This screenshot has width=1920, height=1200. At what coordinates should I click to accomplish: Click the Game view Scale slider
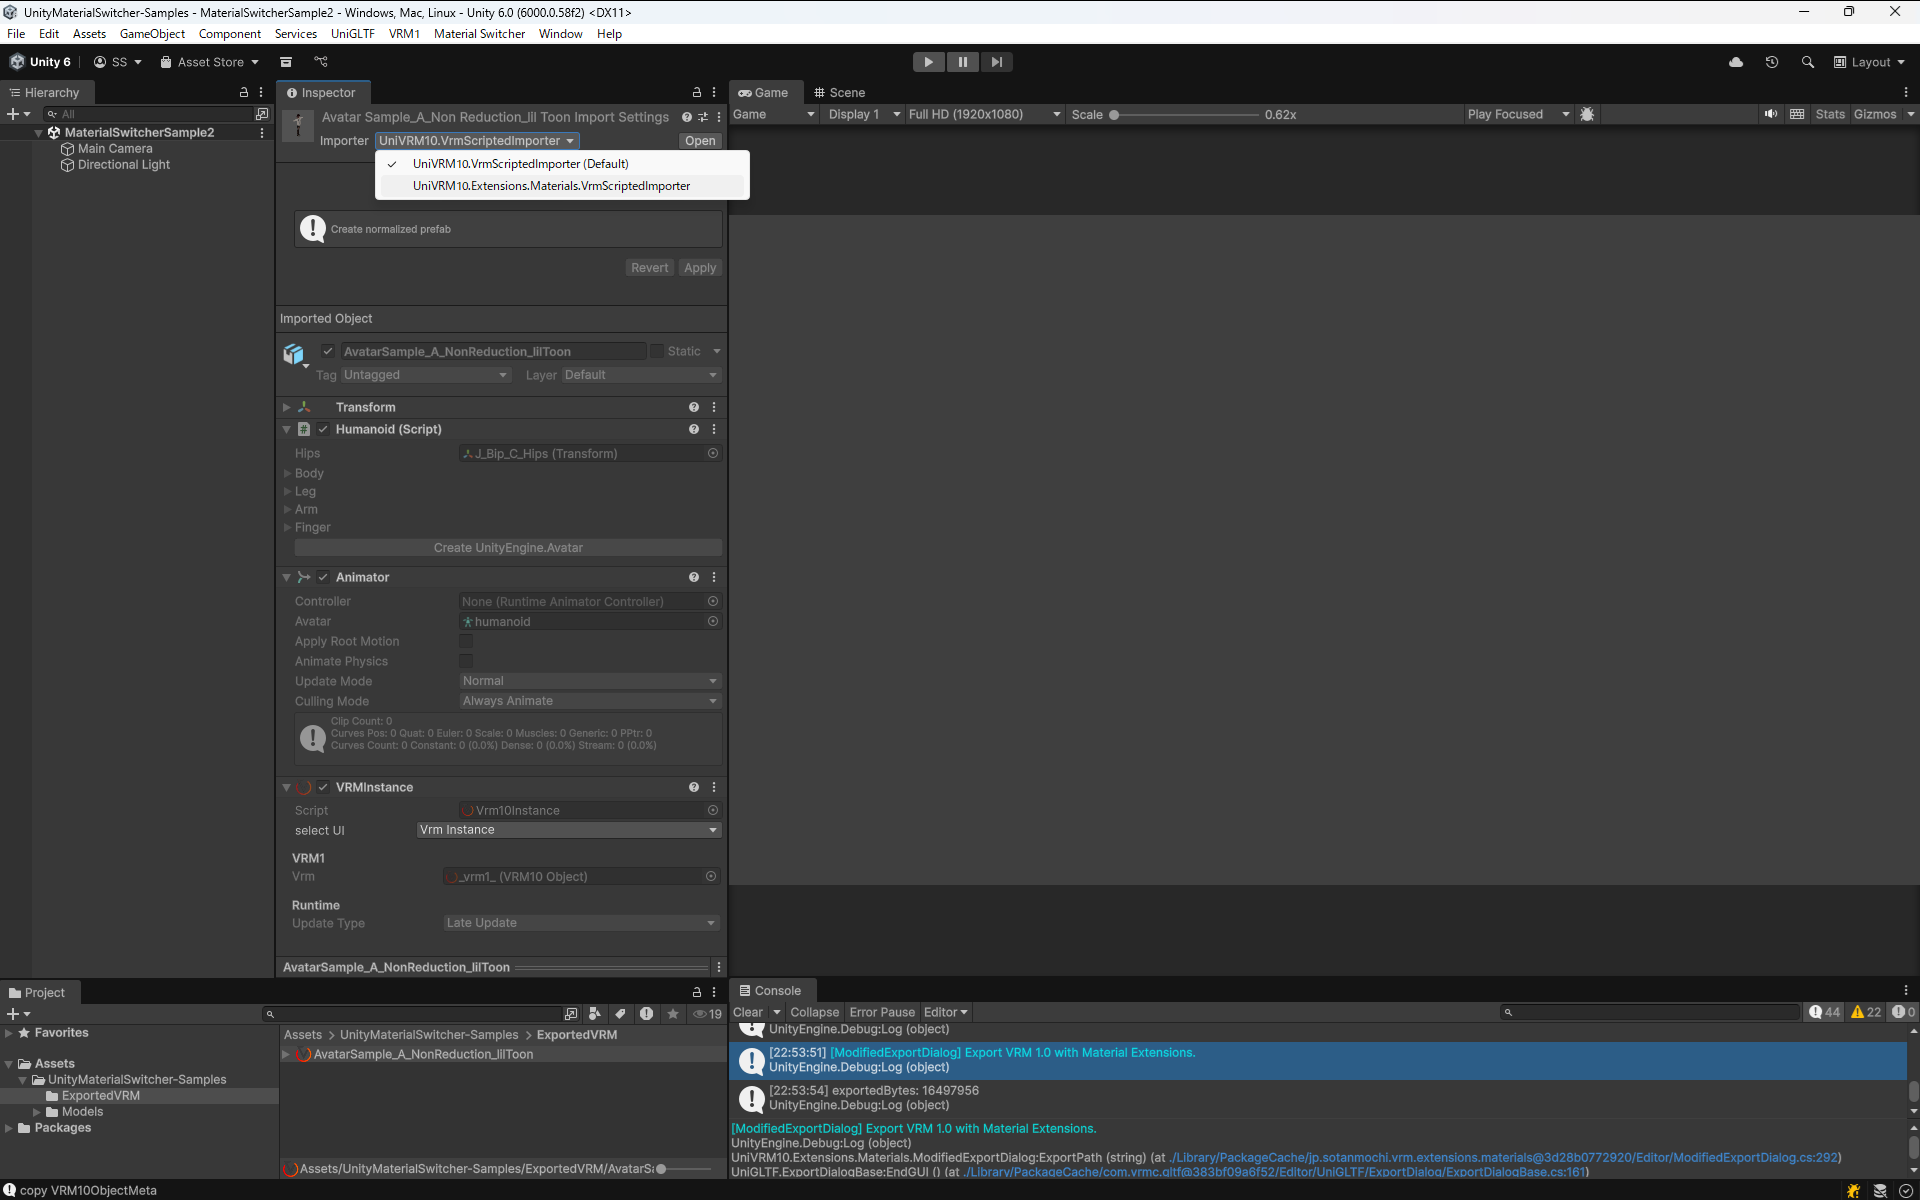(x=1185, y=115)
